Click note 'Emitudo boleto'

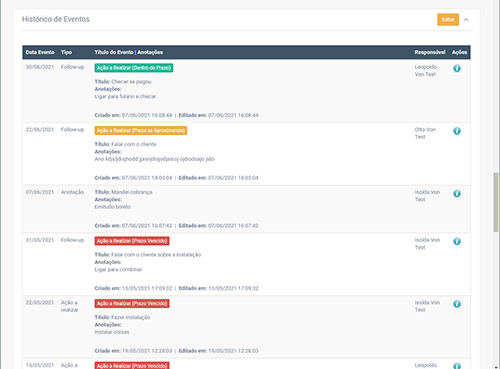[112, 207]
